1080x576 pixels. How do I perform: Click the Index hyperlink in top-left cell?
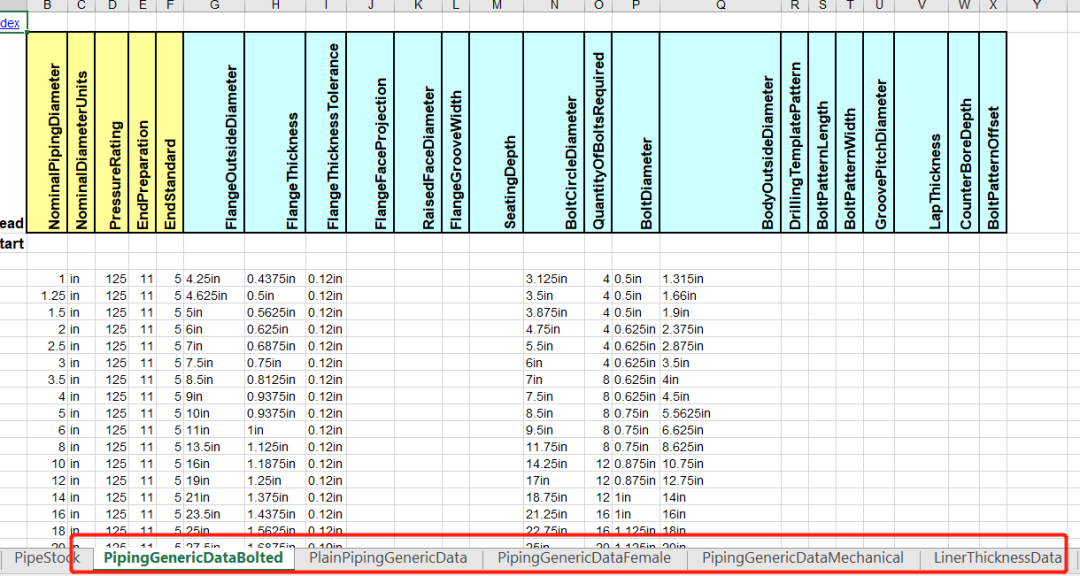(x=10, y=23)
